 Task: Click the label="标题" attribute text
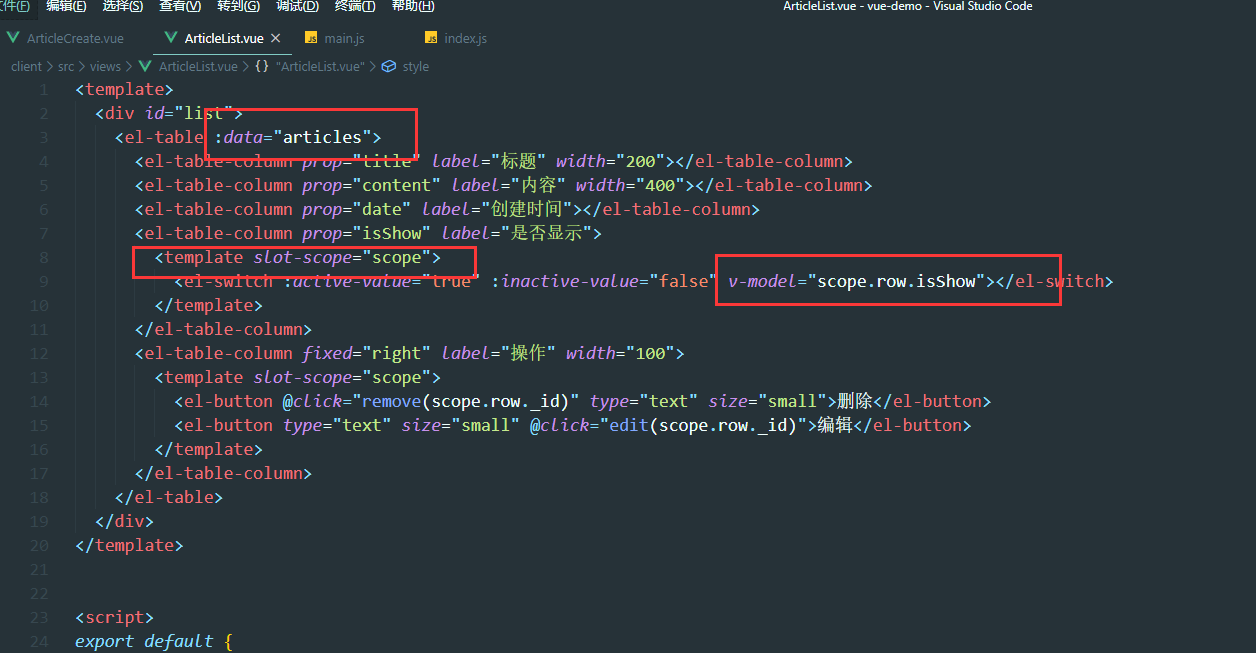point(488,161)
